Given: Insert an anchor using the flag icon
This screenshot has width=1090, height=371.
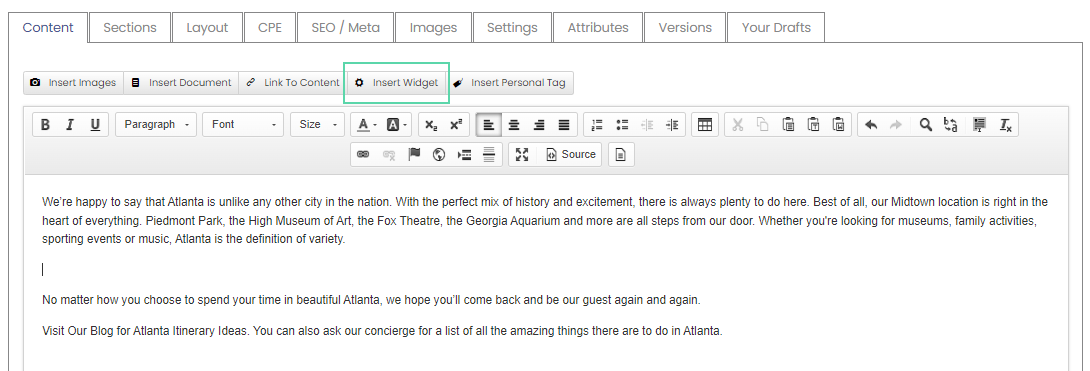Looking at the screenshot, I should click(414, 154).
